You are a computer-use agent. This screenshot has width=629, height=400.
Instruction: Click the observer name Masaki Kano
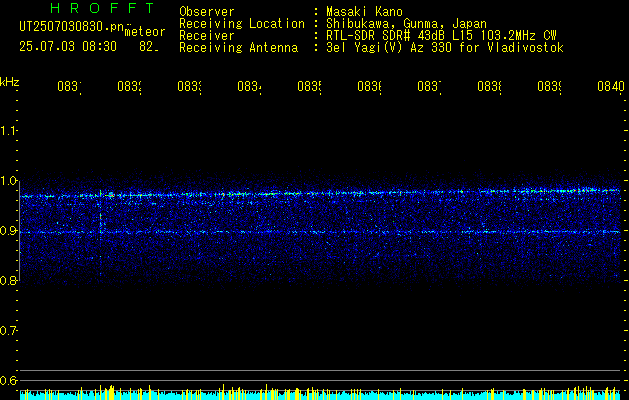coord(364,11)
